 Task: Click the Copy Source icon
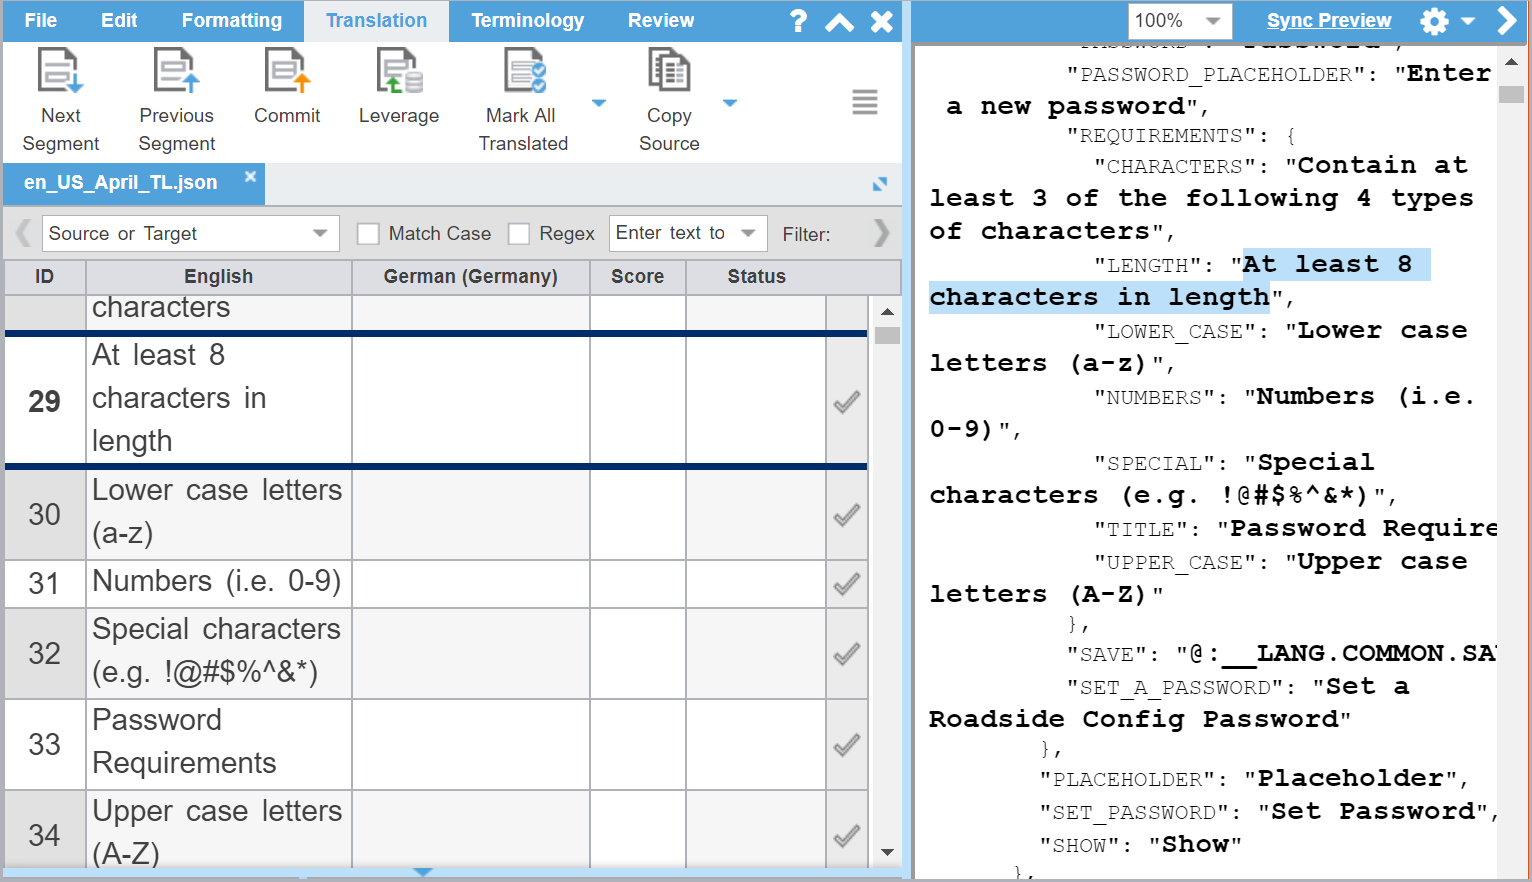tap(669, 73)
